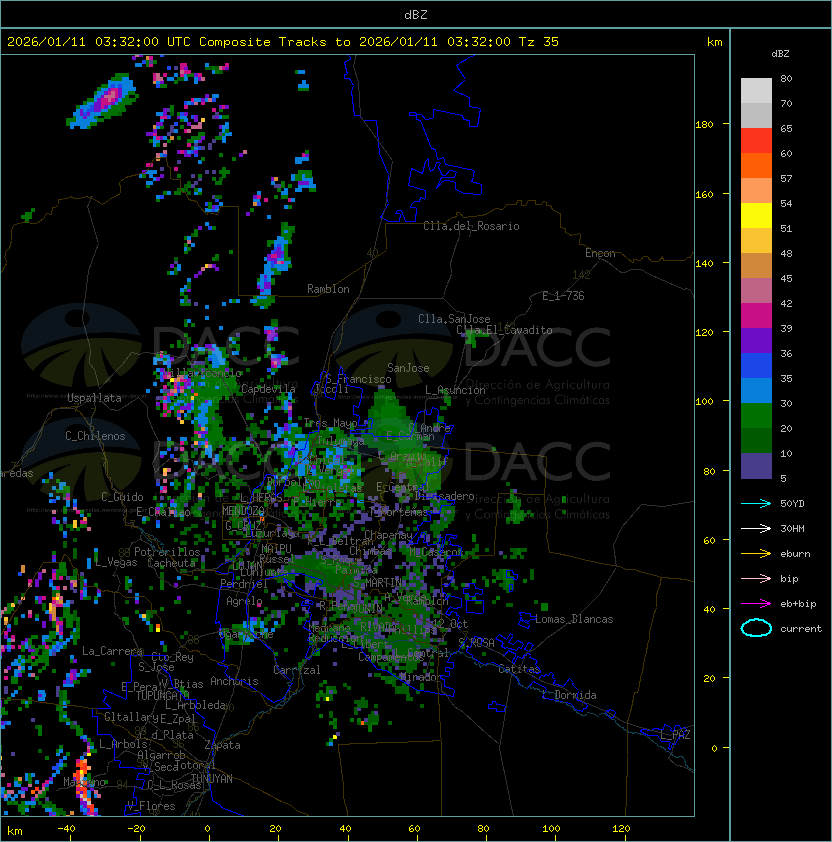
Task: Click the 'Catitas' location label
Action: [519, 669]
